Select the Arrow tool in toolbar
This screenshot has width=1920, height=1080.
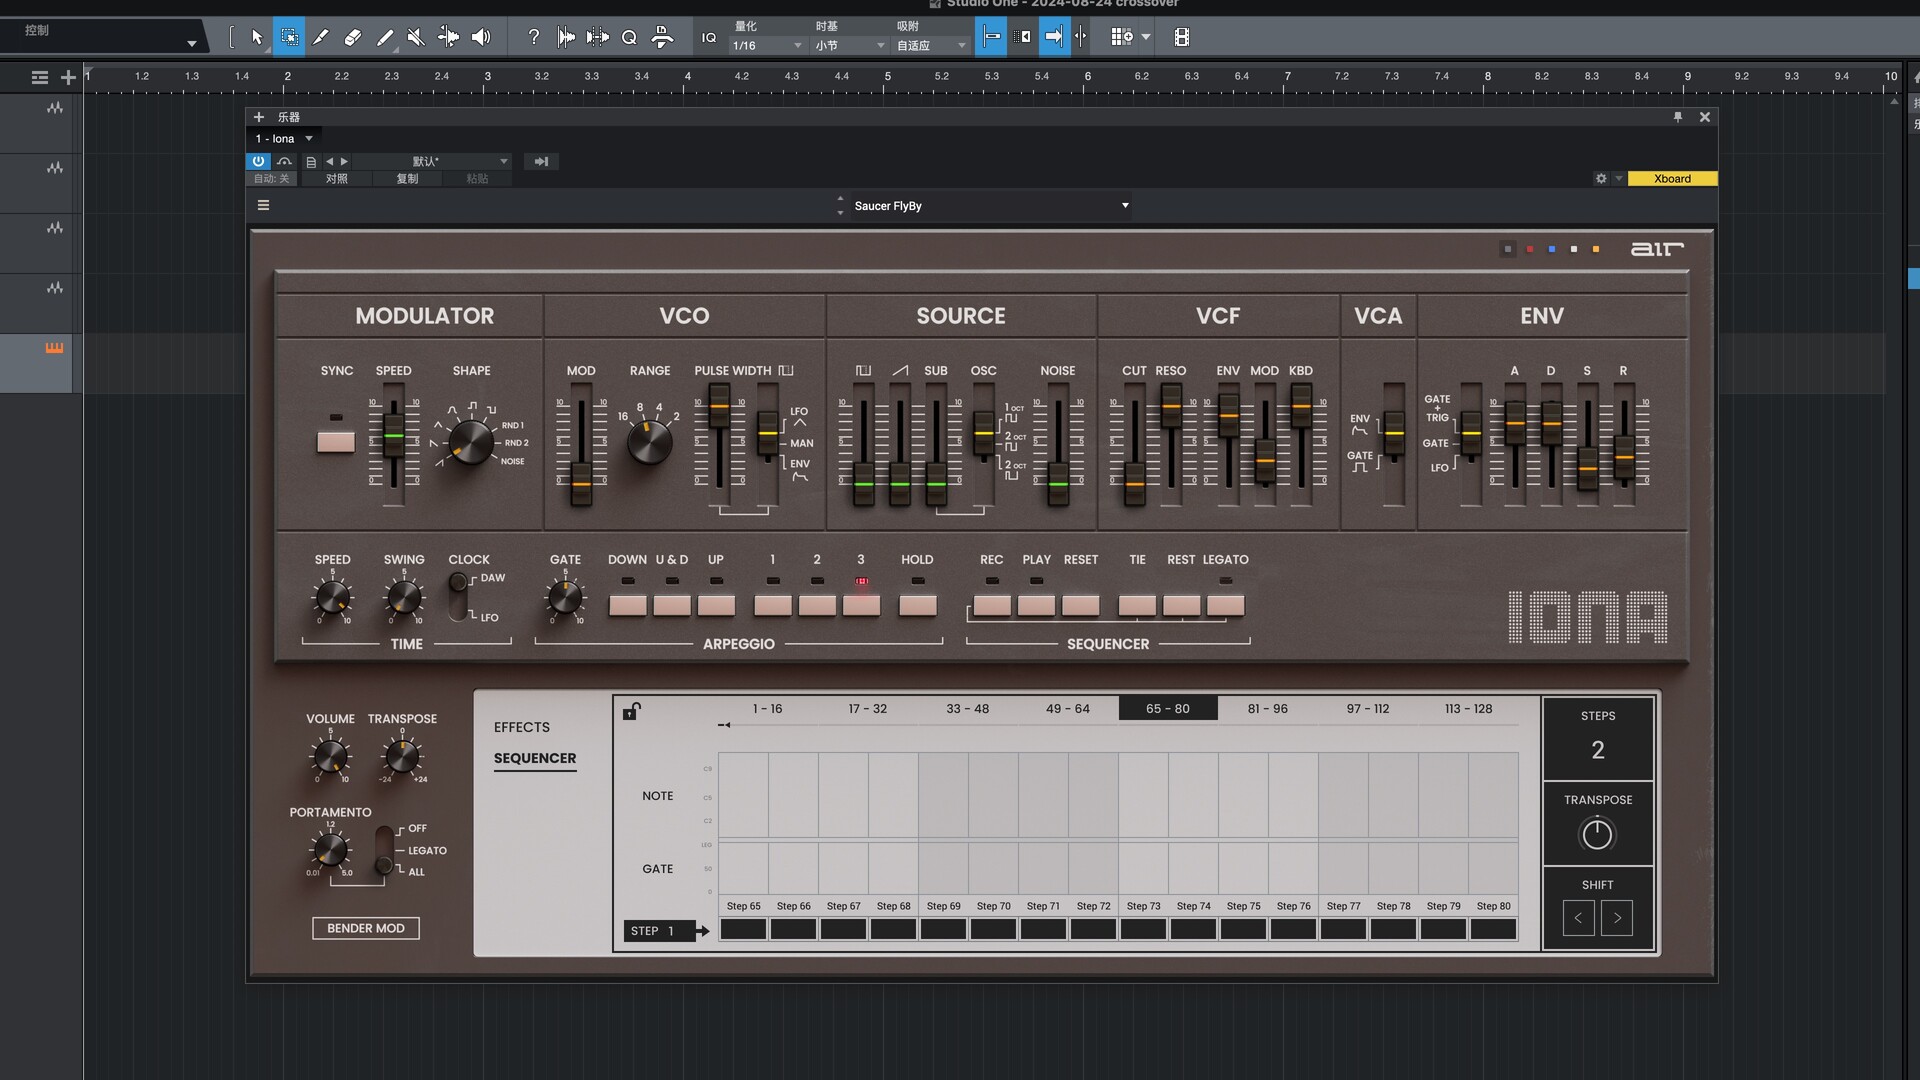[257, 37]
